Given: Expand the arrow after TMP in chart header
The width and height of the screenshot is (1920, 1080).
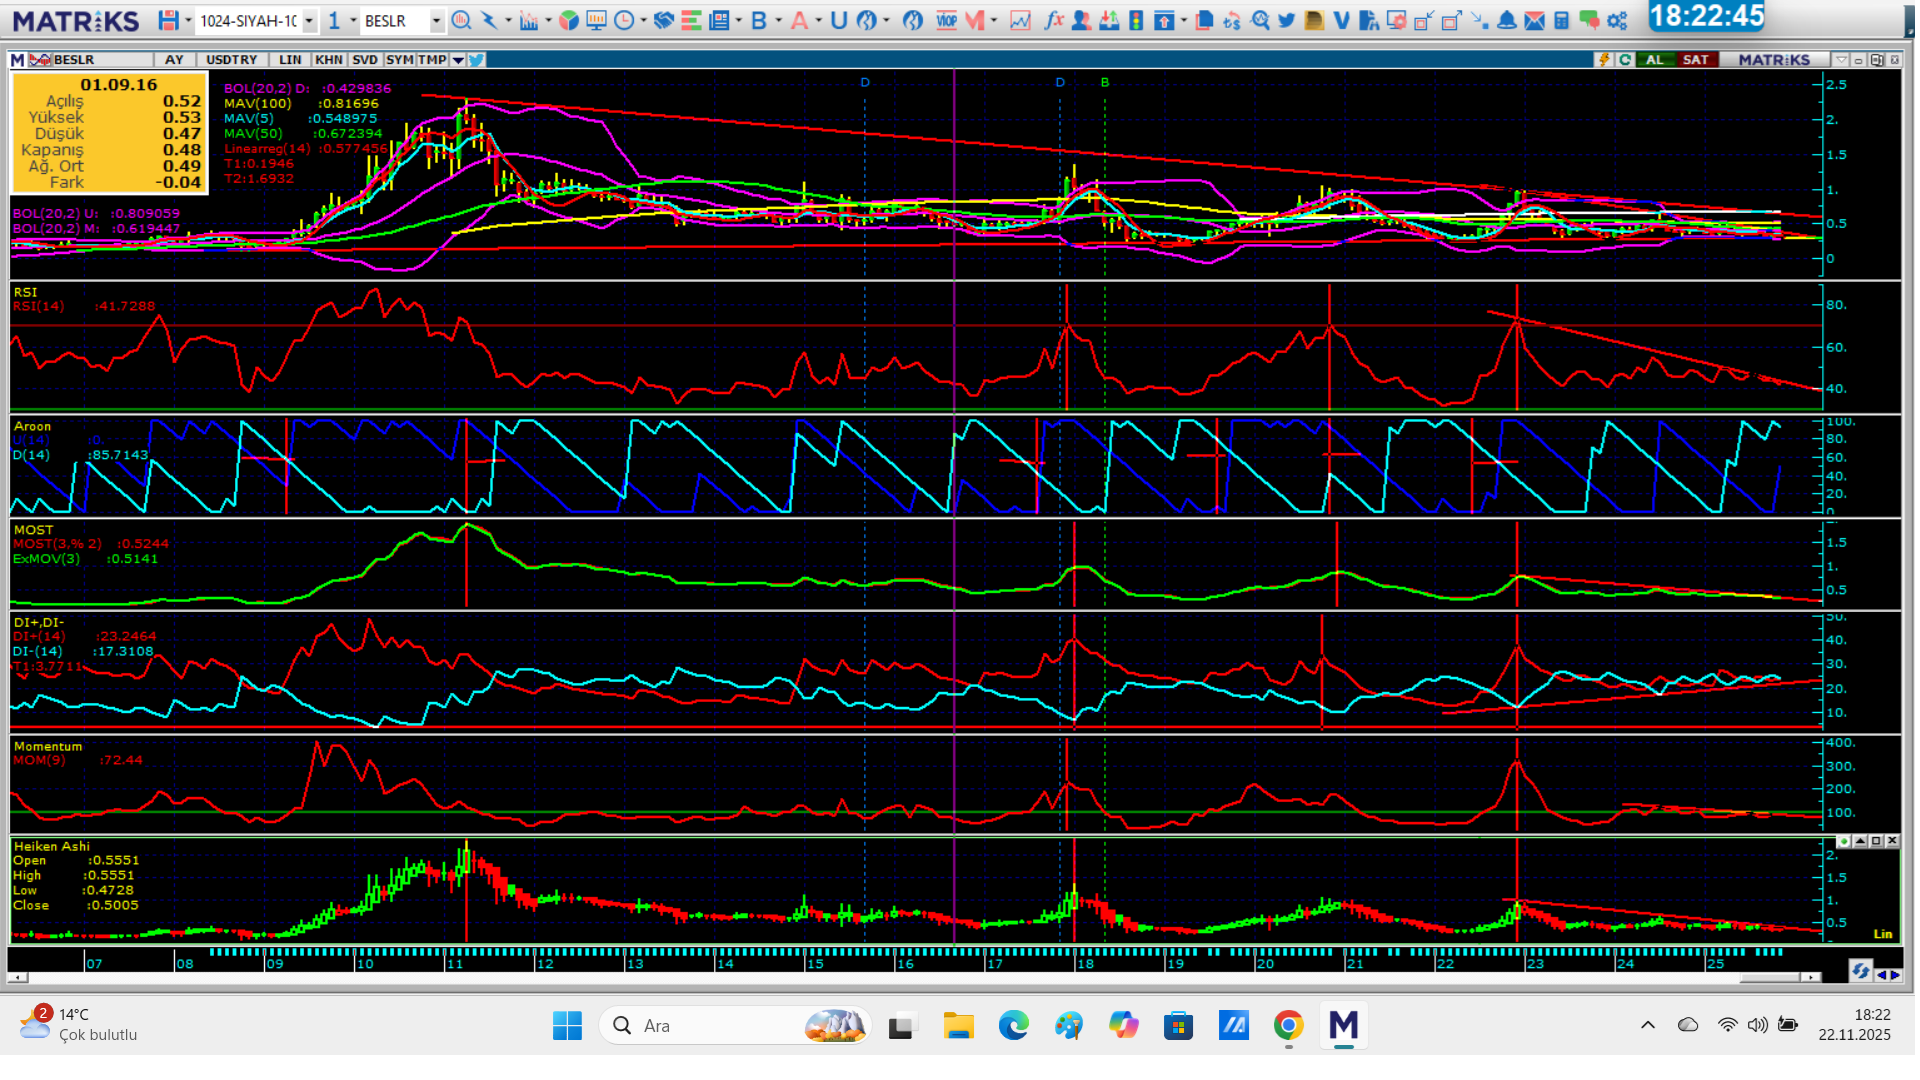Looking at the screenshot, I should coord(458,60).
